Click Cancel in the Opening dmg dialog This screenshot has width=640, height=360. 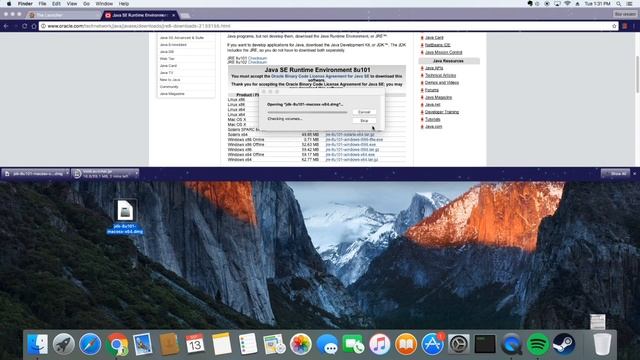(364, 112)
